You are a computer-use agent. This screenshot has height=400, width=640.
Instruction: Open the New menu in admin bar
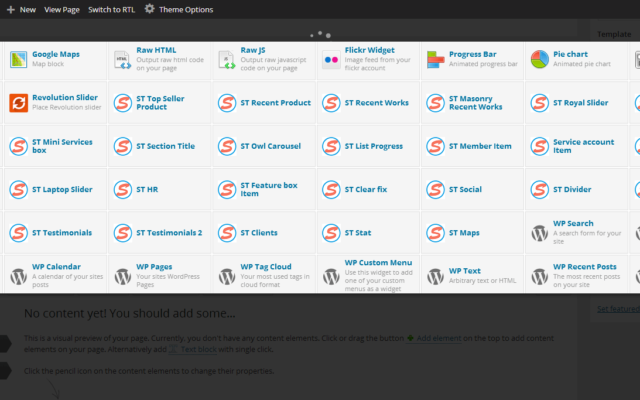pyautogui.click(x=22, y=9)
